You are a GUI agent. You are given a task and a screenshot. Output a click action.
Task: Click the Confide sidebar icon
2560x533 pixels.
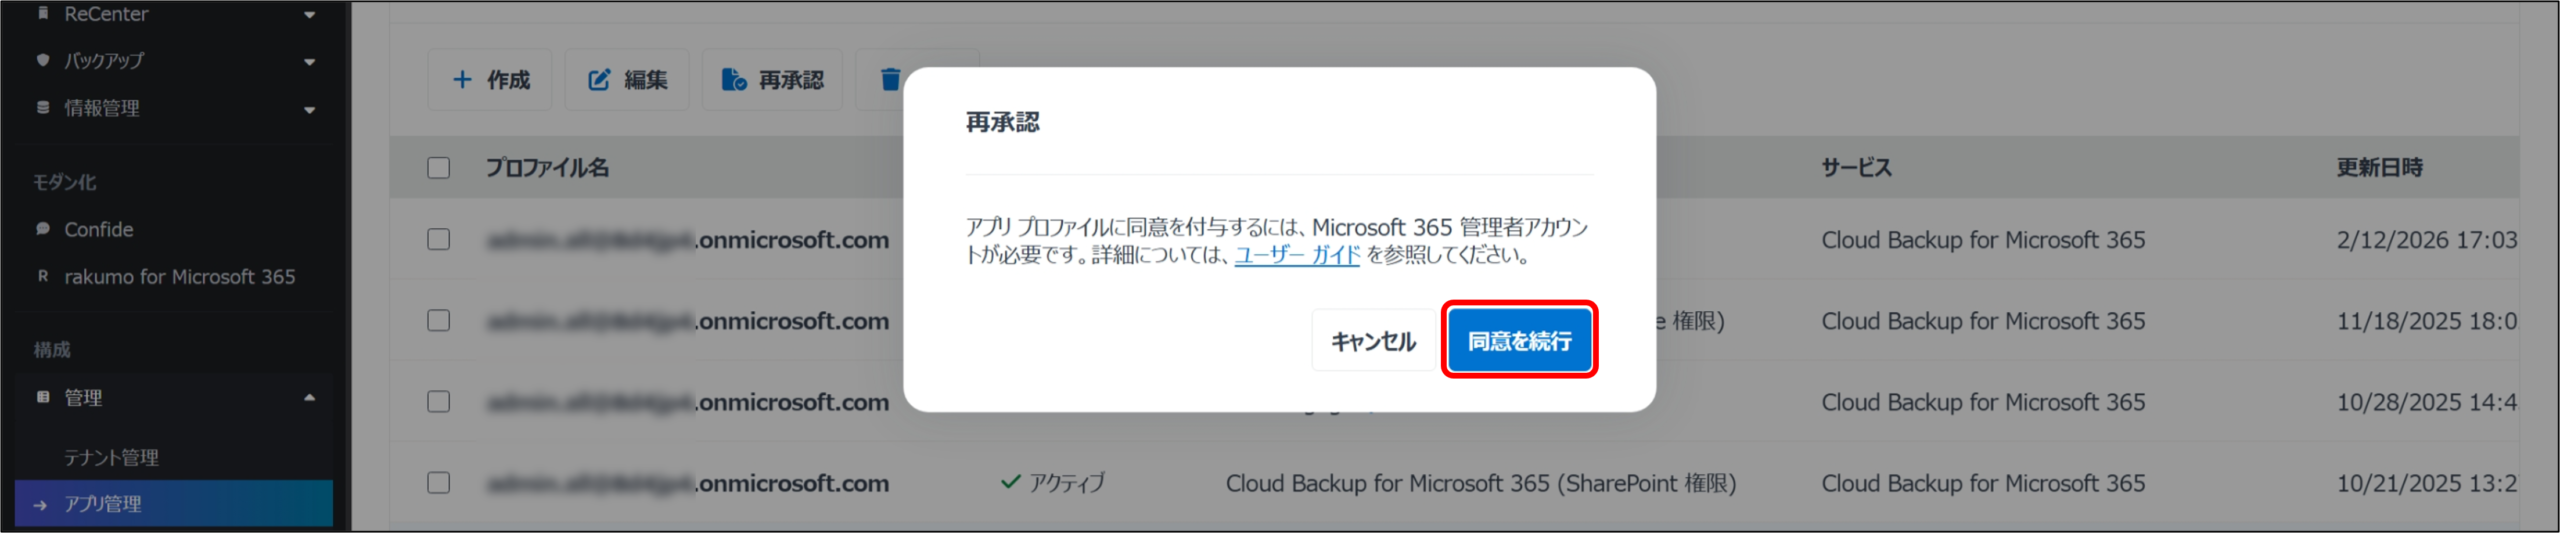coord(43,229)
